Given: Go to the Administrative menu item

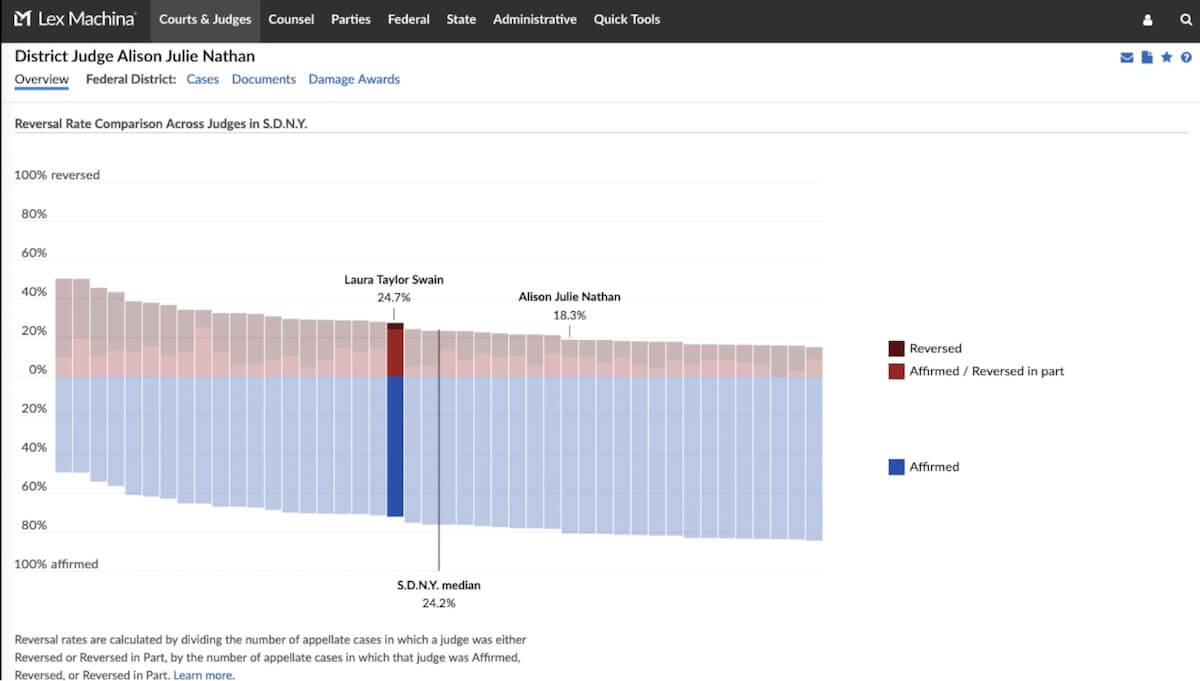Looking at the screenshot, I should coord(534,19).
